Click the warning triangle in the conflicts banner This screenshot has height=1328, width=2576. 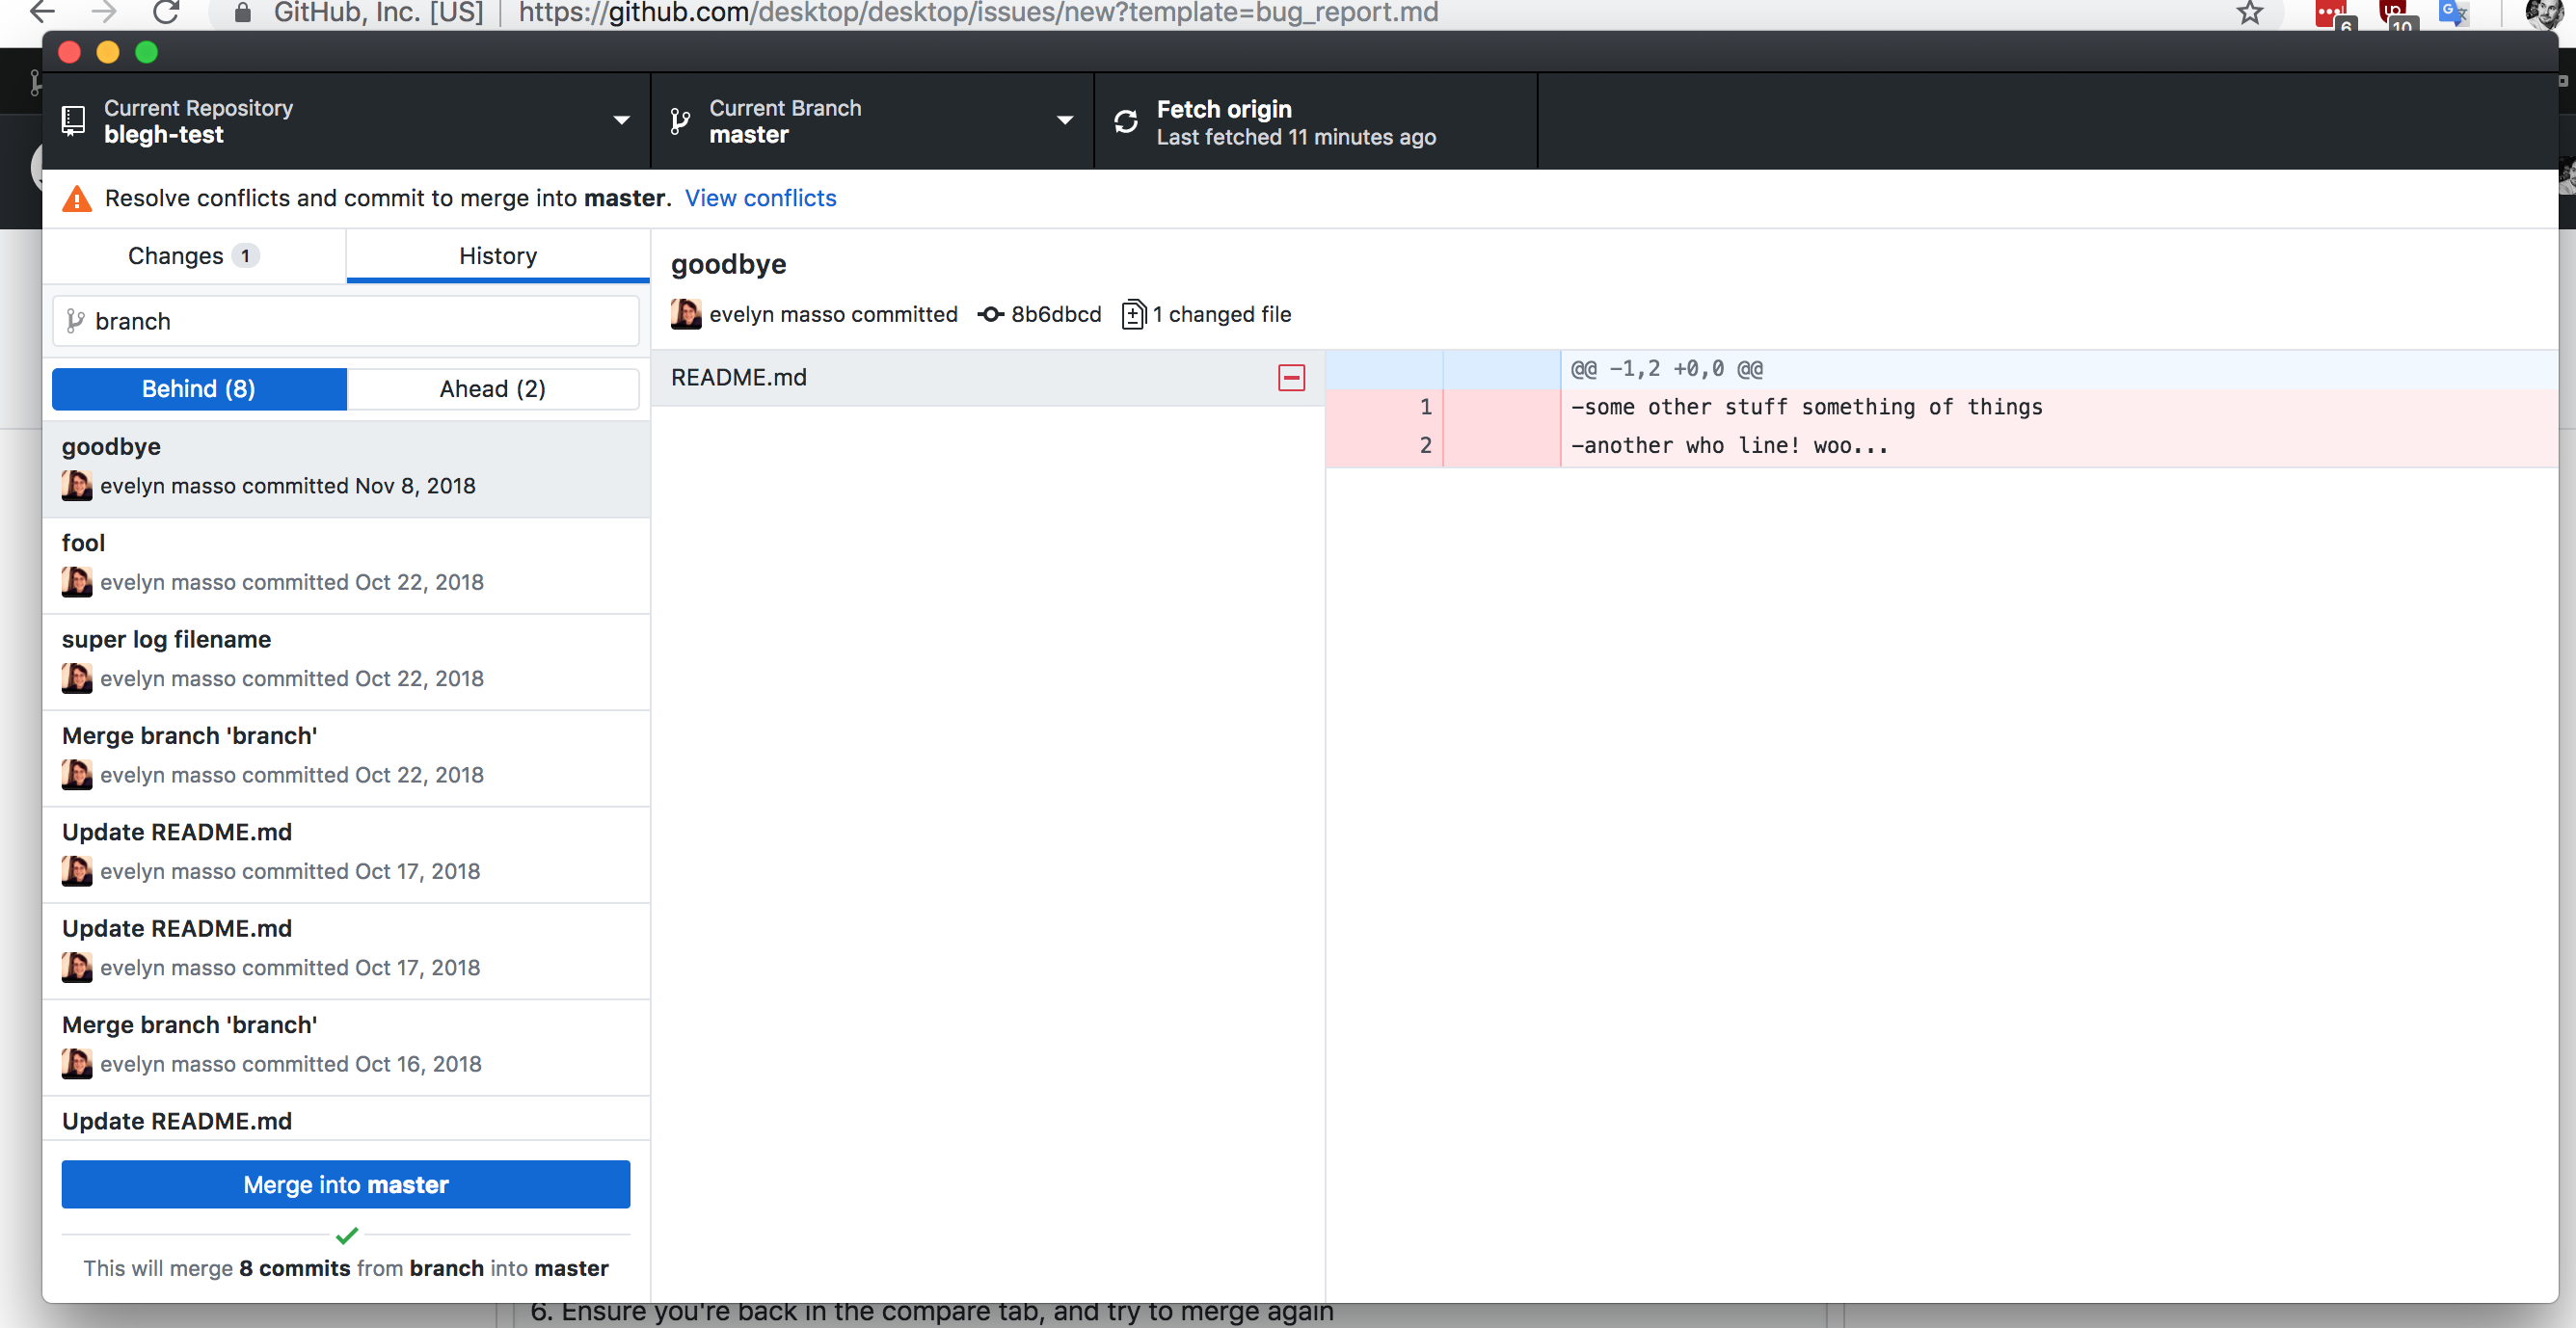tap(76, 197)
